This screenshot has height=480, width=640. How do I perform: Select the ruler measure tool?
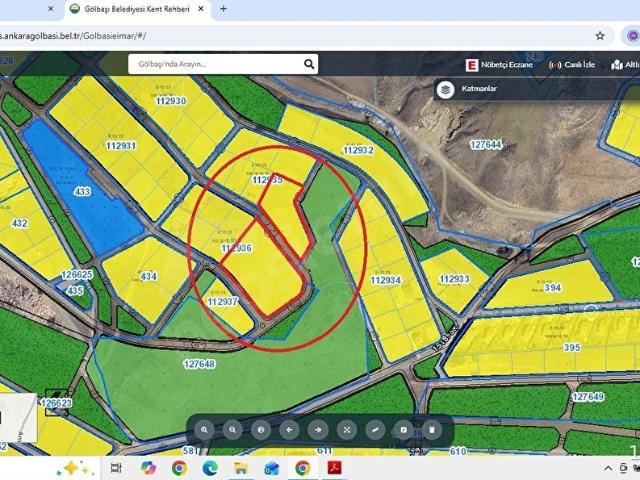pyautogui.click(x=375, y=430)
